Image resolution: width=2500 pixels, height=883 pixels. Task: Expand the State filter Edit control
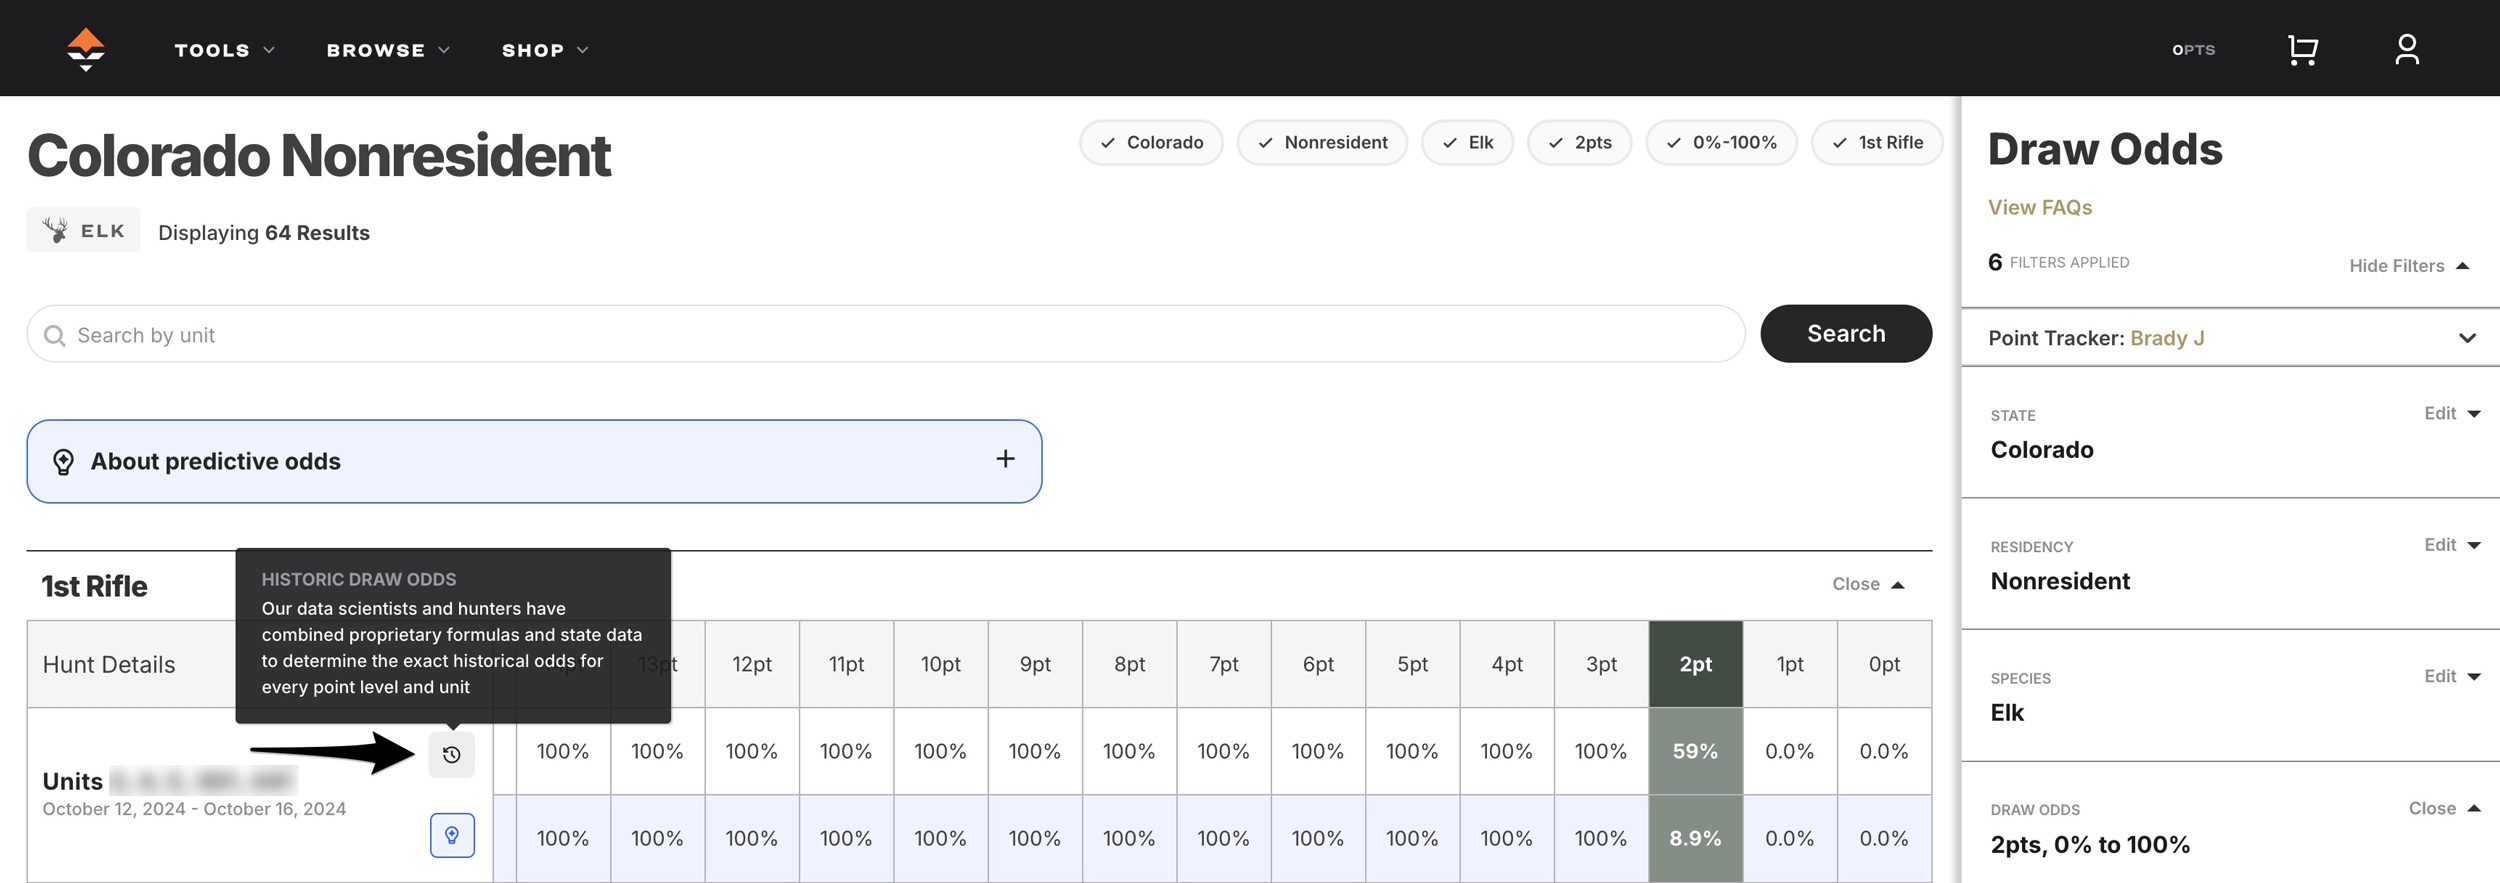2451,414
